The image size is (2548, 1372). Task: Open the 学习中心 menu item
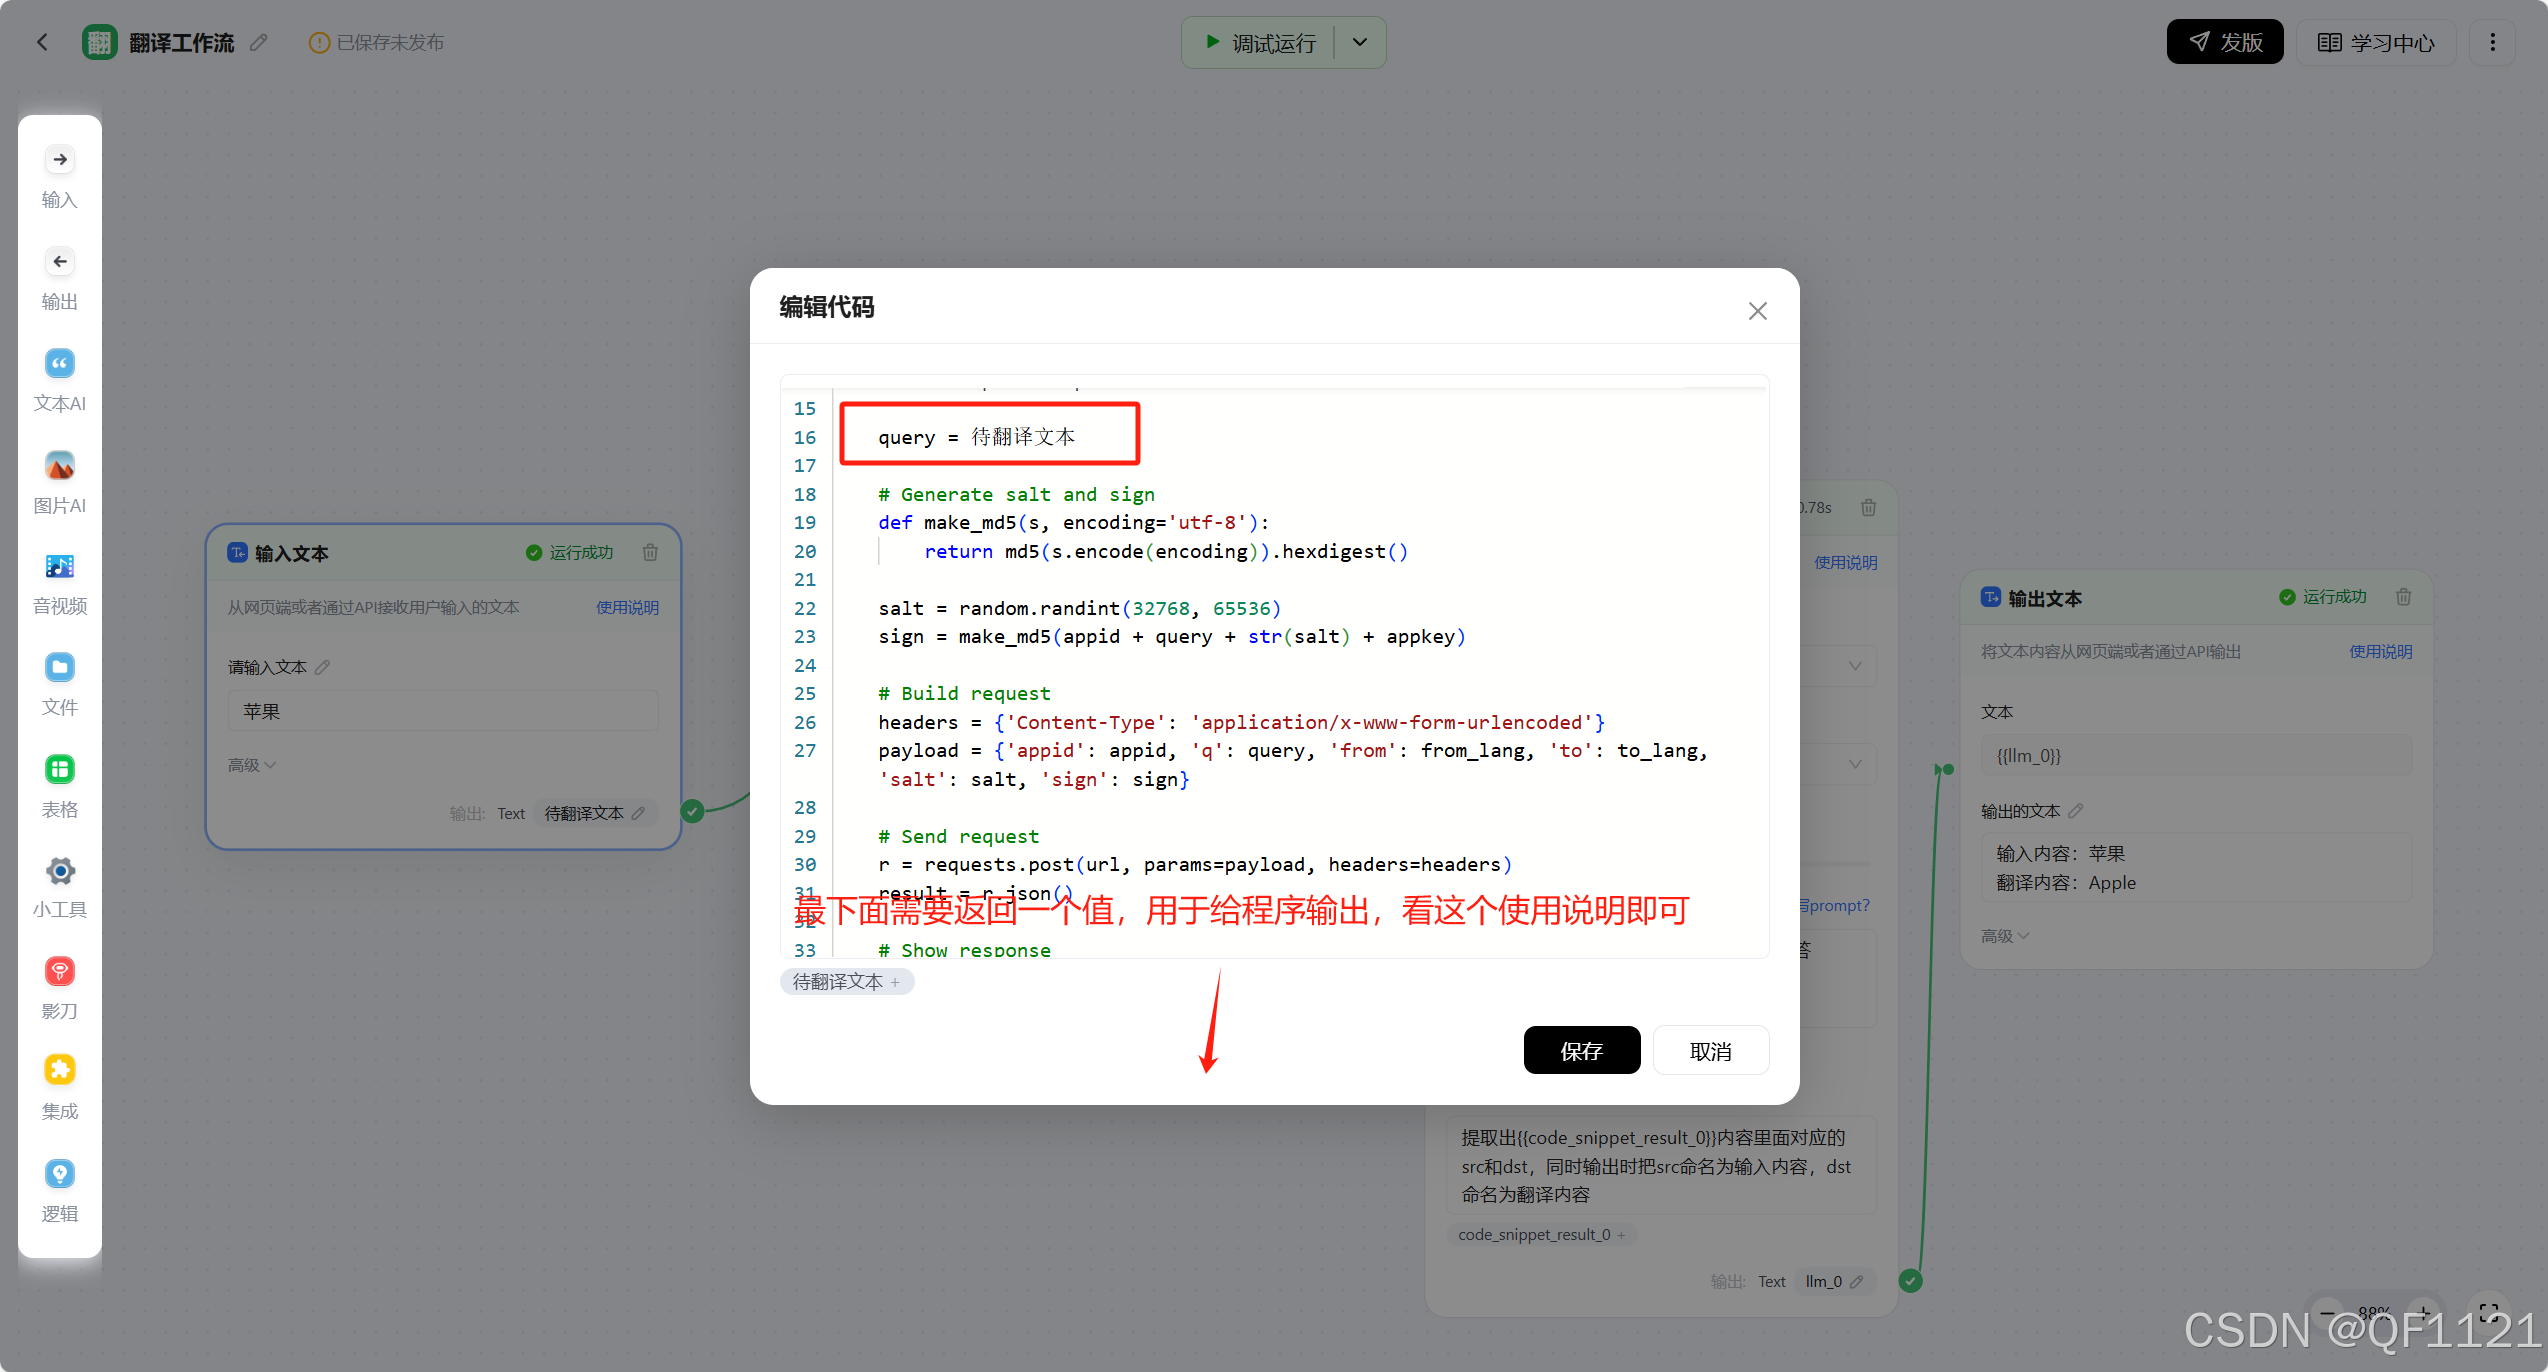coord(2376,42)
